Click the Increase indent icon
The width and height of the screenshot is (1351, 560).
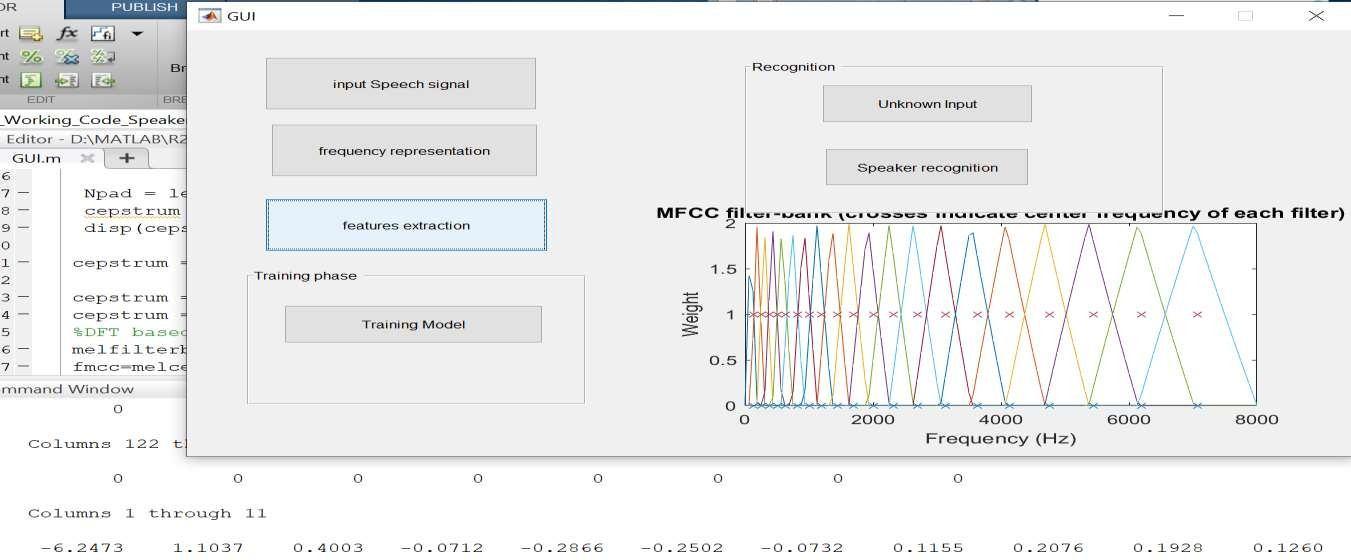point(67,80)
